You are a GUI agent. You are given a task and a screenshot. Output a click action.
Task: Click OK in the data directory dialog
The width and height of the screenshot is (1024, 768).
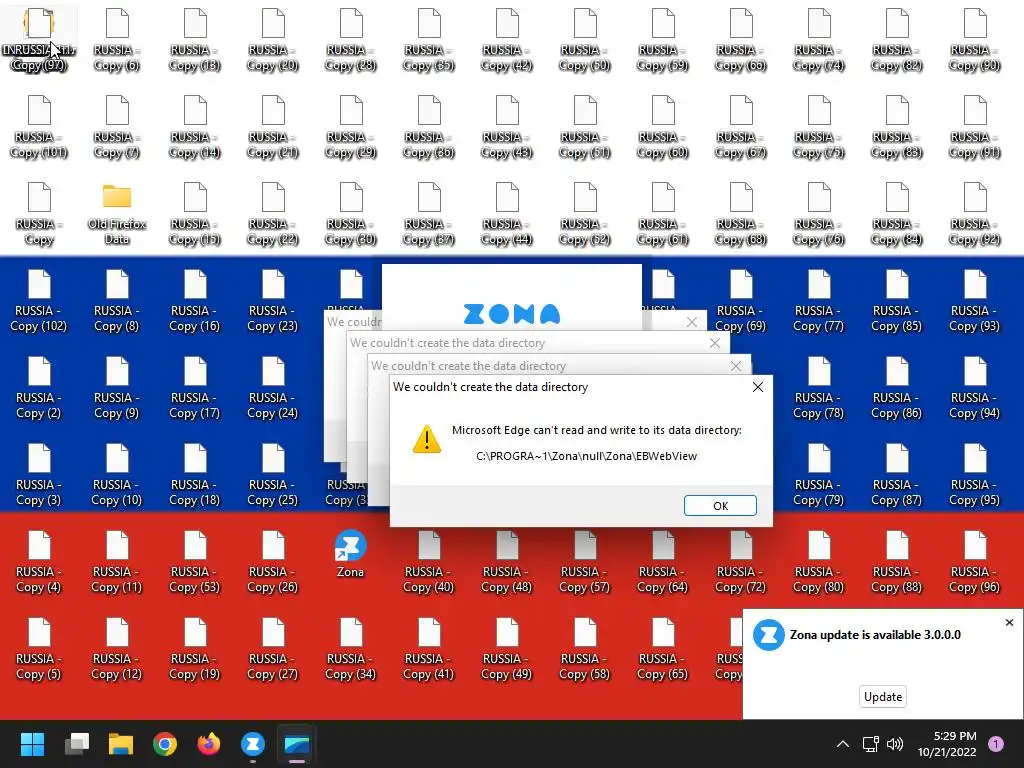(x=720, y=505)
